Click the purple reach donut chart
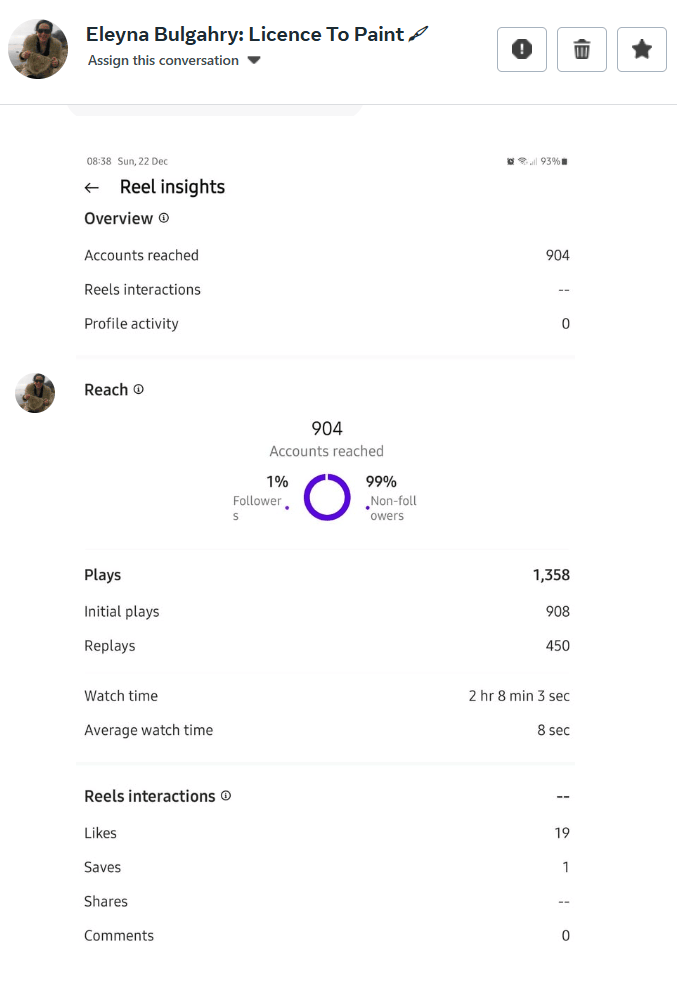The width and height of the screenshot is (680, 996). tap(328, 499)
